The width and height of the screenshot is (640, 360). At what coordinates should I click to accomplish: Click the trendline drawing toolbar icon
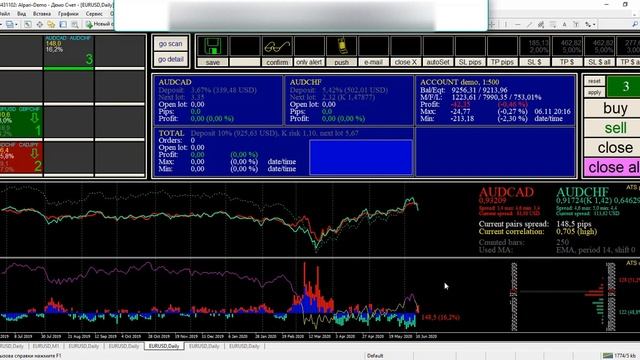pyautogui.click(x=529, y=24)
